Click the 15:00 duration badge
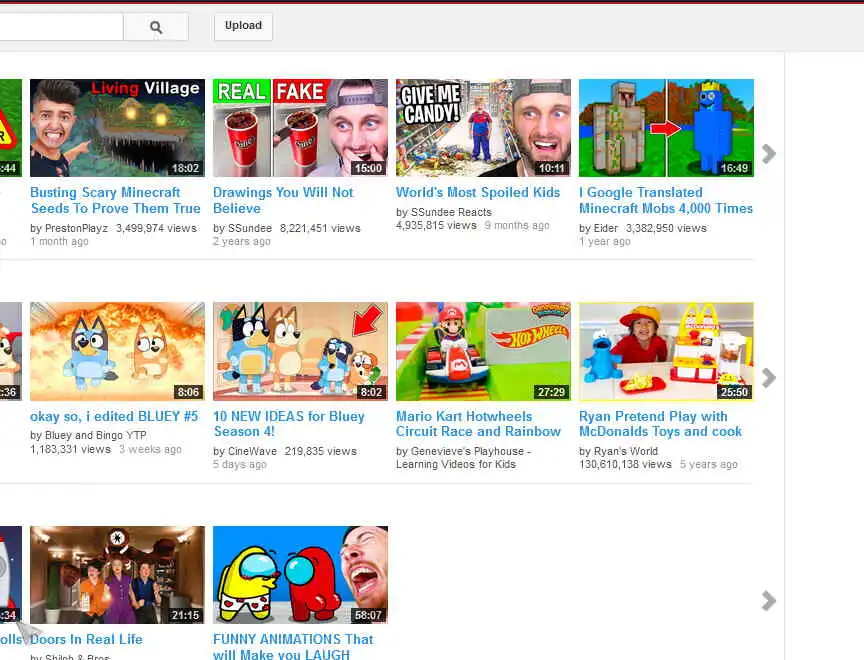 [x=368, y=168]
